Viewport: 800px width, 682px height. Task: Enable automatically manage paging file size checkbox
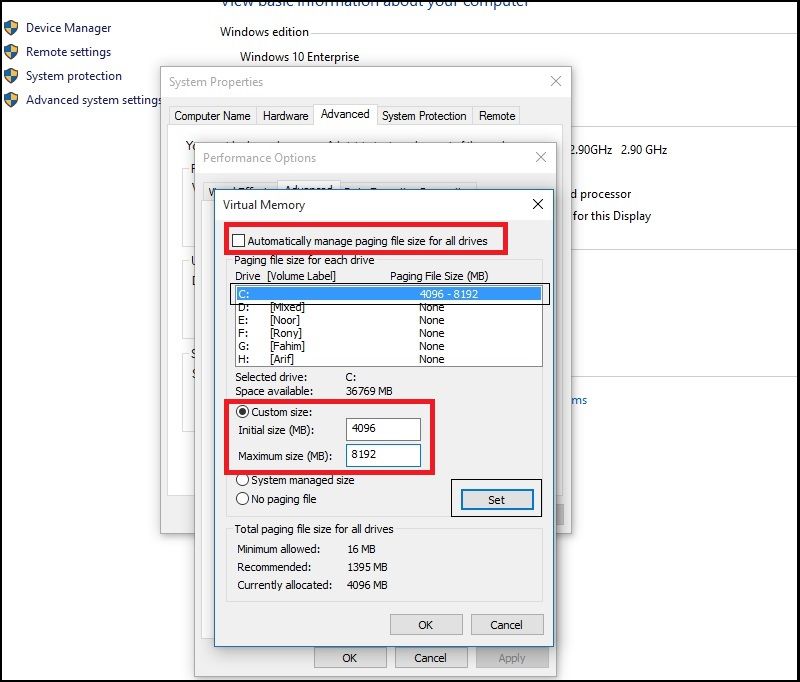click(238, 240)
